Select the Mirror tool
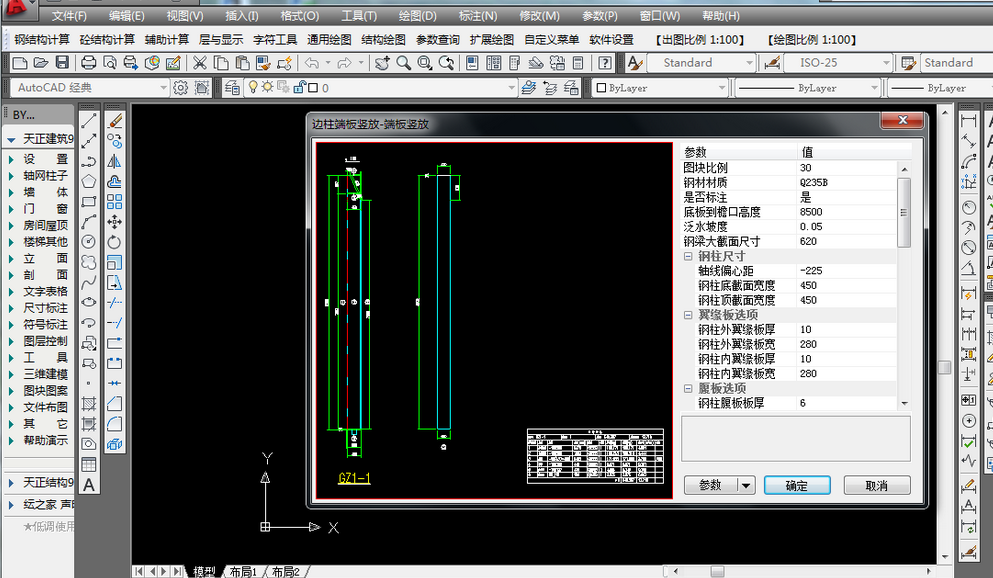The width and height of the screenshot is (993, 578). 115,161
